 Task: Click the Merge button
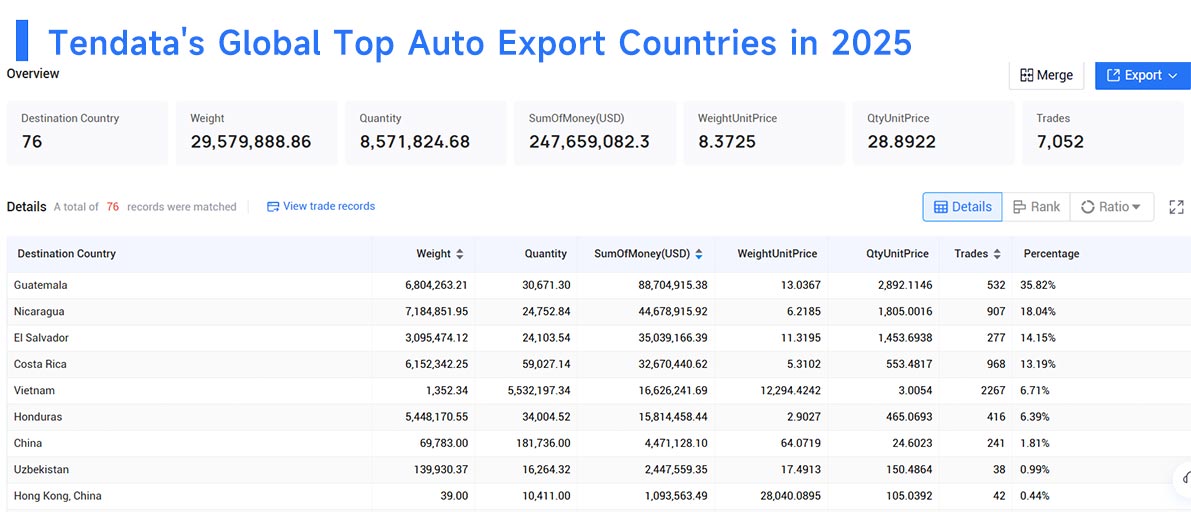tap(1046, 75)
